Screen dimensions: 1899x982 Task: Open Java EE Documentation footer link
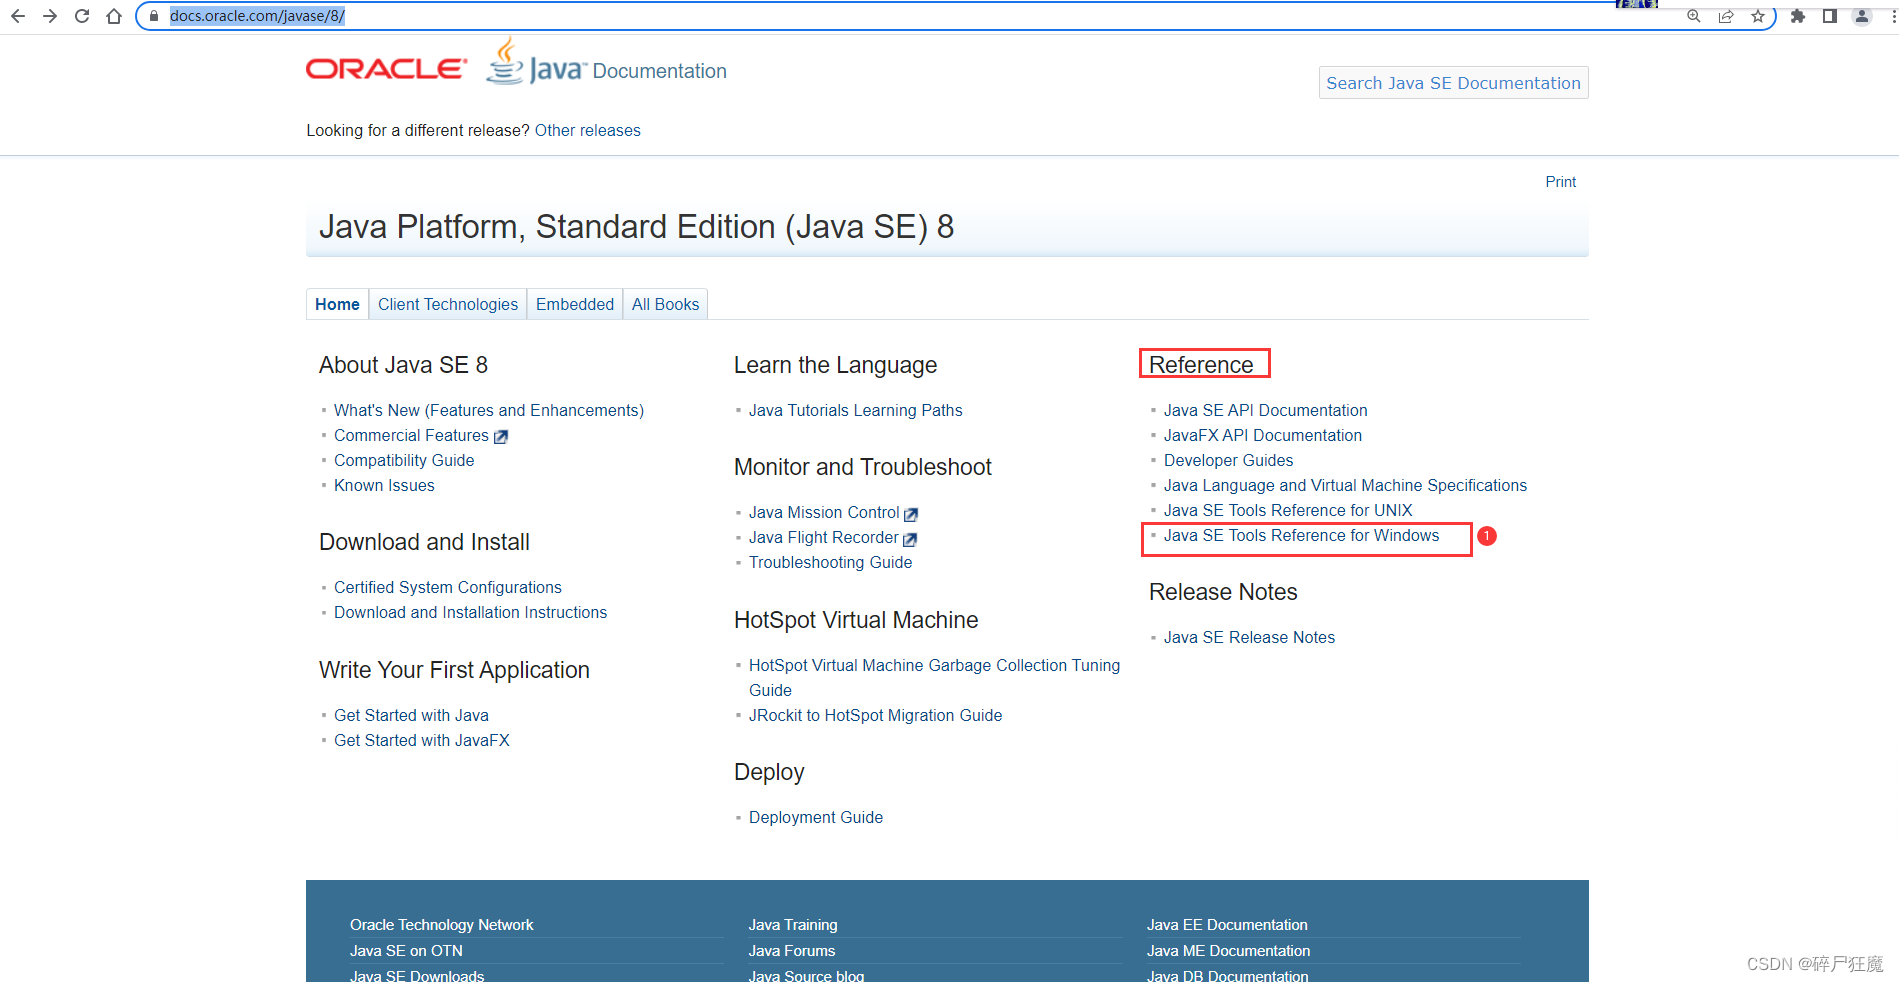point(1227,925)
